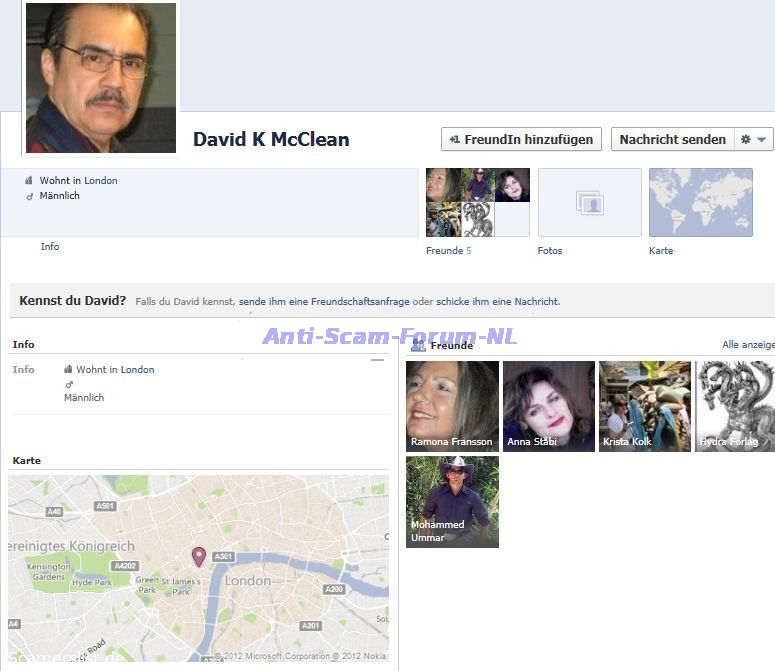Open the gear settings dropdown

pyautogui.click(x=753, y=140)
